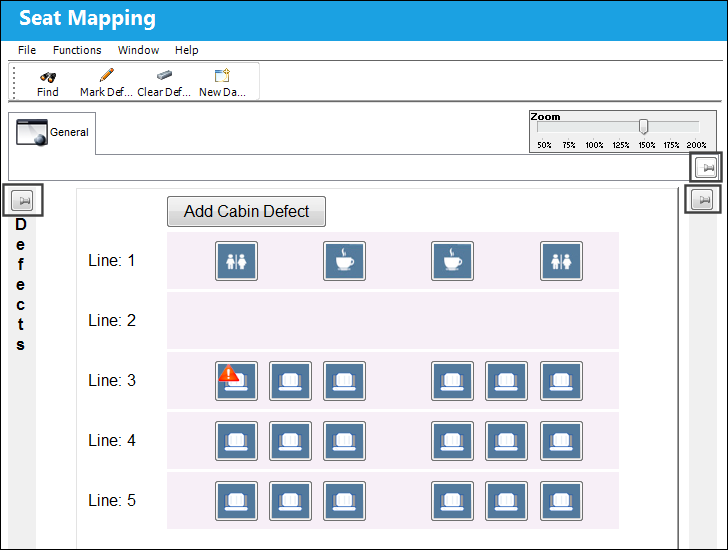Select the fourth seat in Line 3

(453, 381)
